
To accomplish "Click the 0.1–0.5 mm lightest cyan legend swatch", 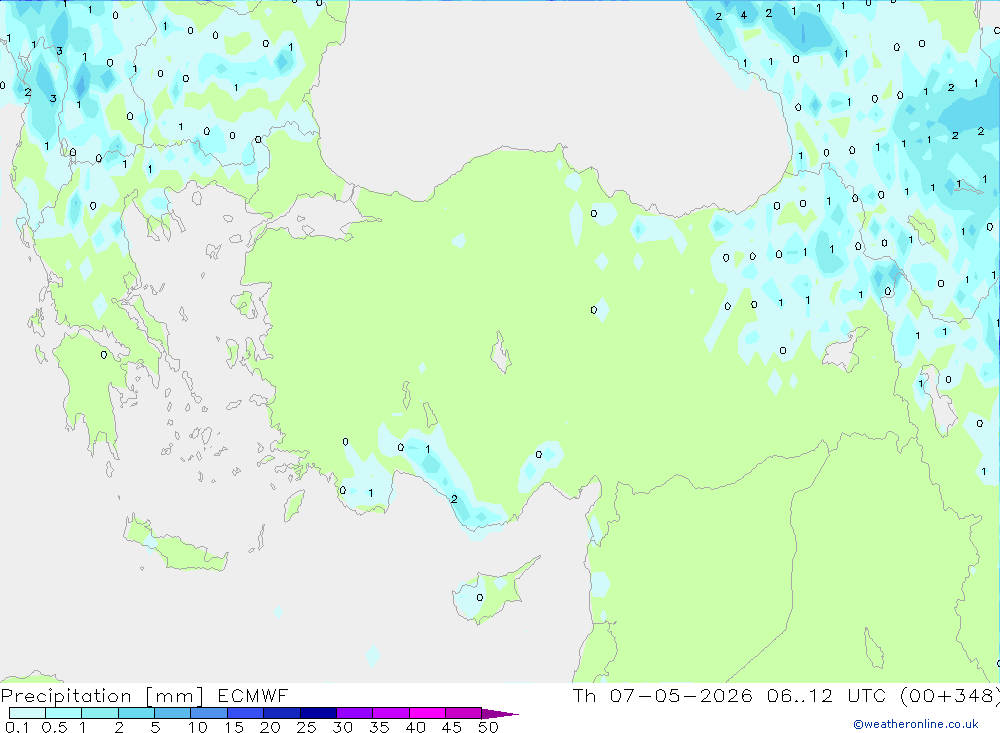I will point(27,713).
